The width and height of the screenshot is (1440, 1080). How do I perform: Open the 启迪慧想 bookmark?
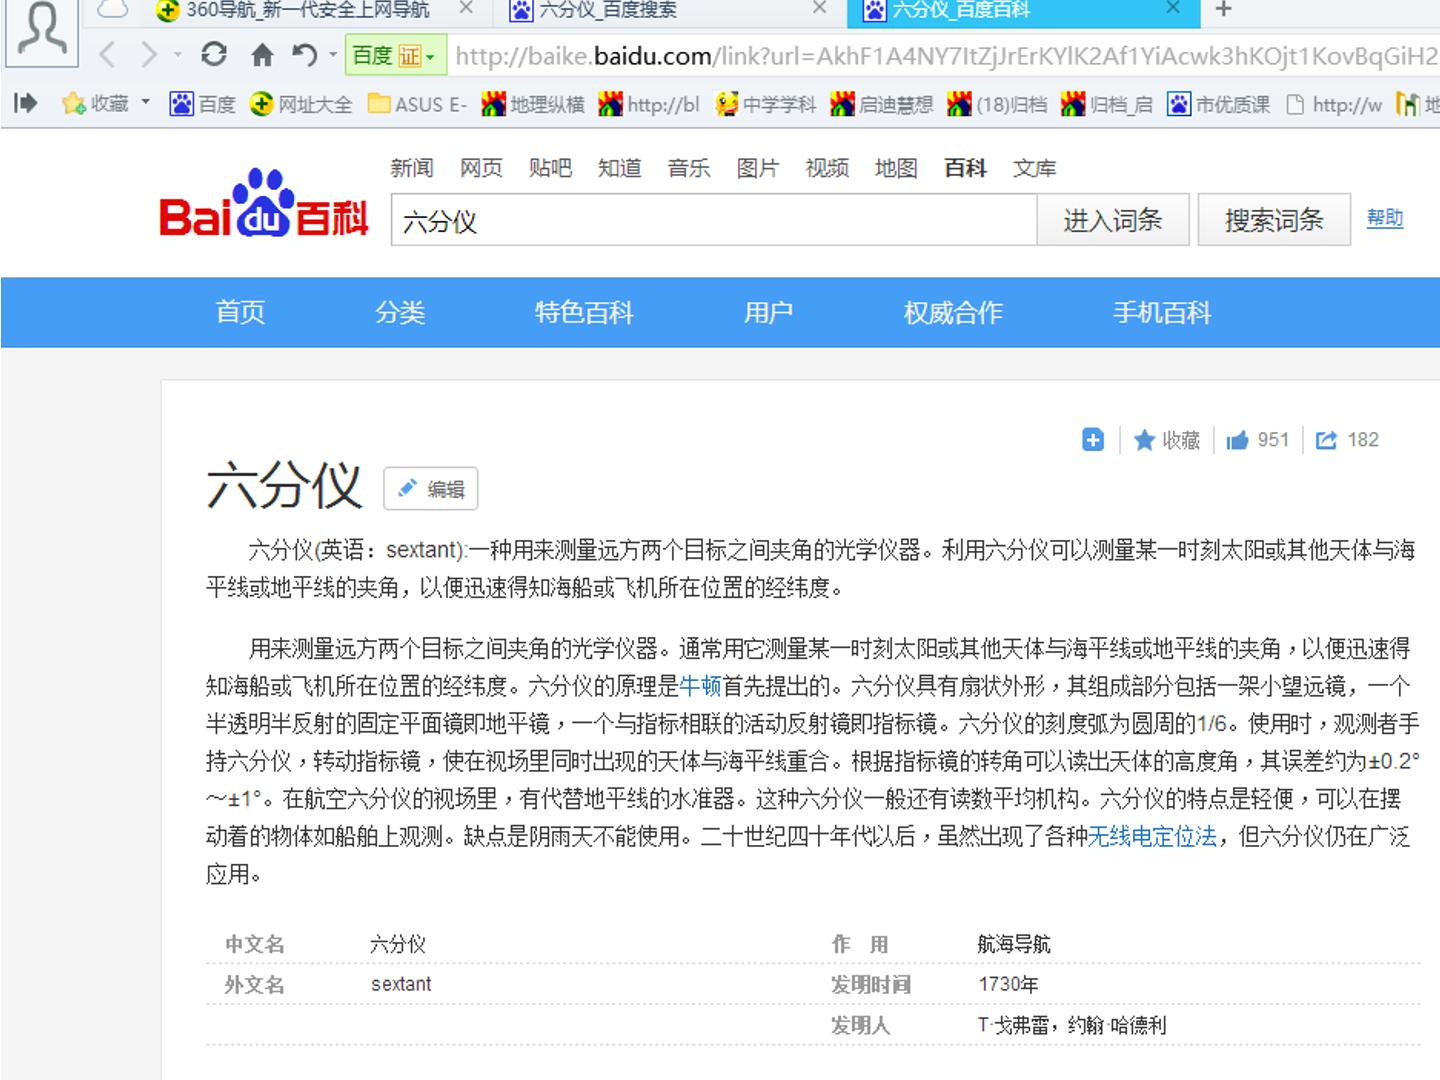tap(882, 104)
